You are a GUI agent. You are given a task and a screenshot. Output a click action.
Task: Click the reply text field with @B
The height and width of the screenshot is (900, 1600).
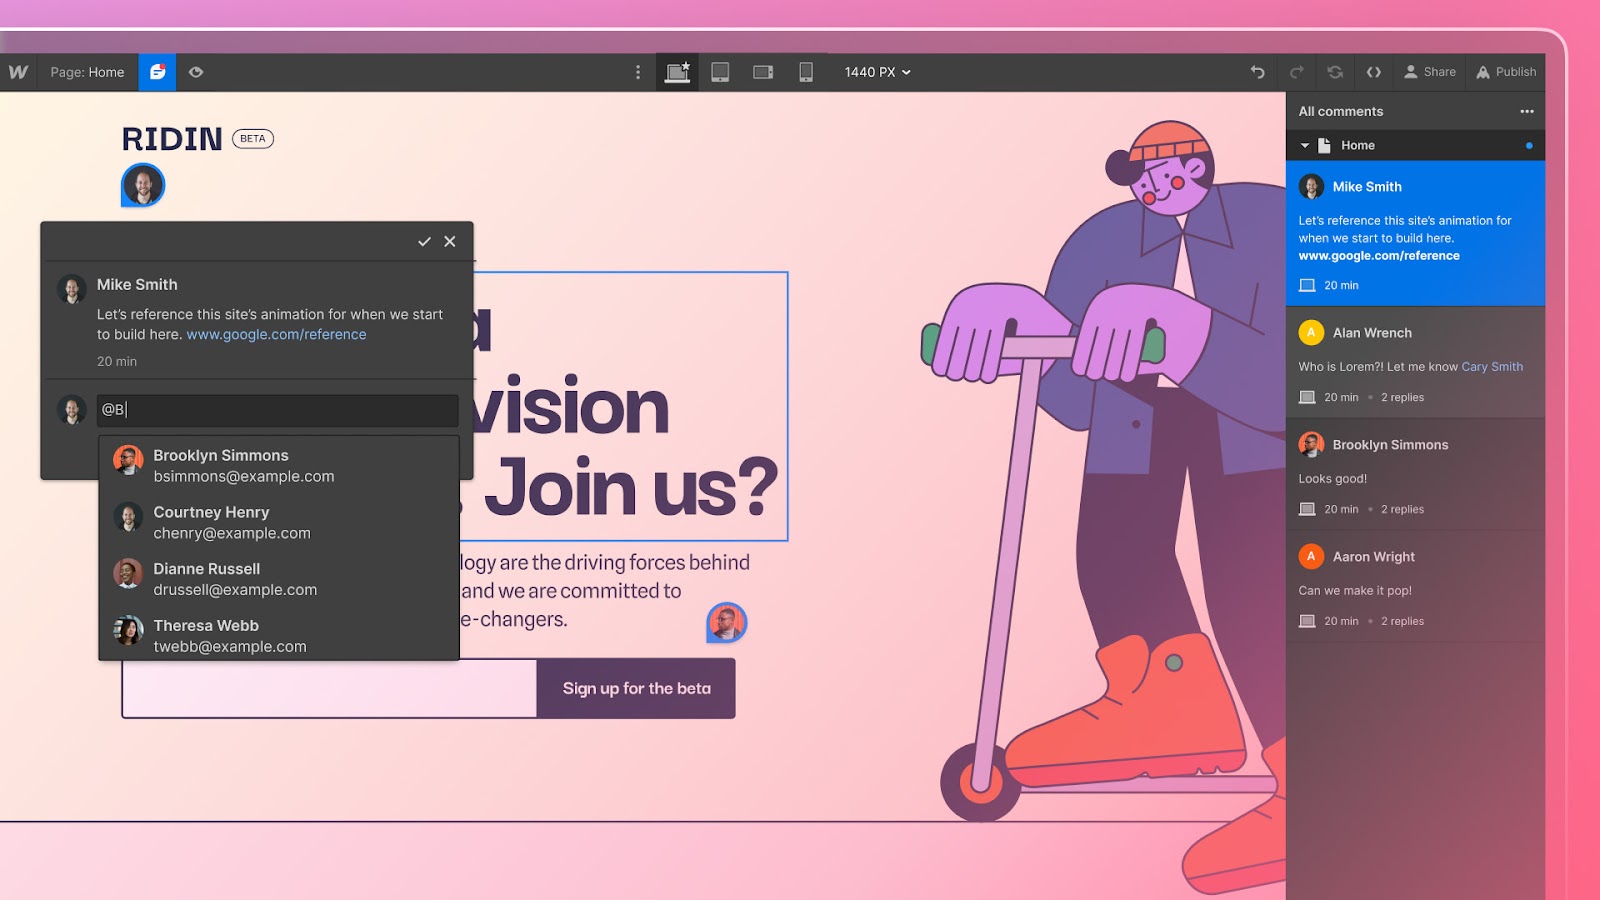[278, 410]
